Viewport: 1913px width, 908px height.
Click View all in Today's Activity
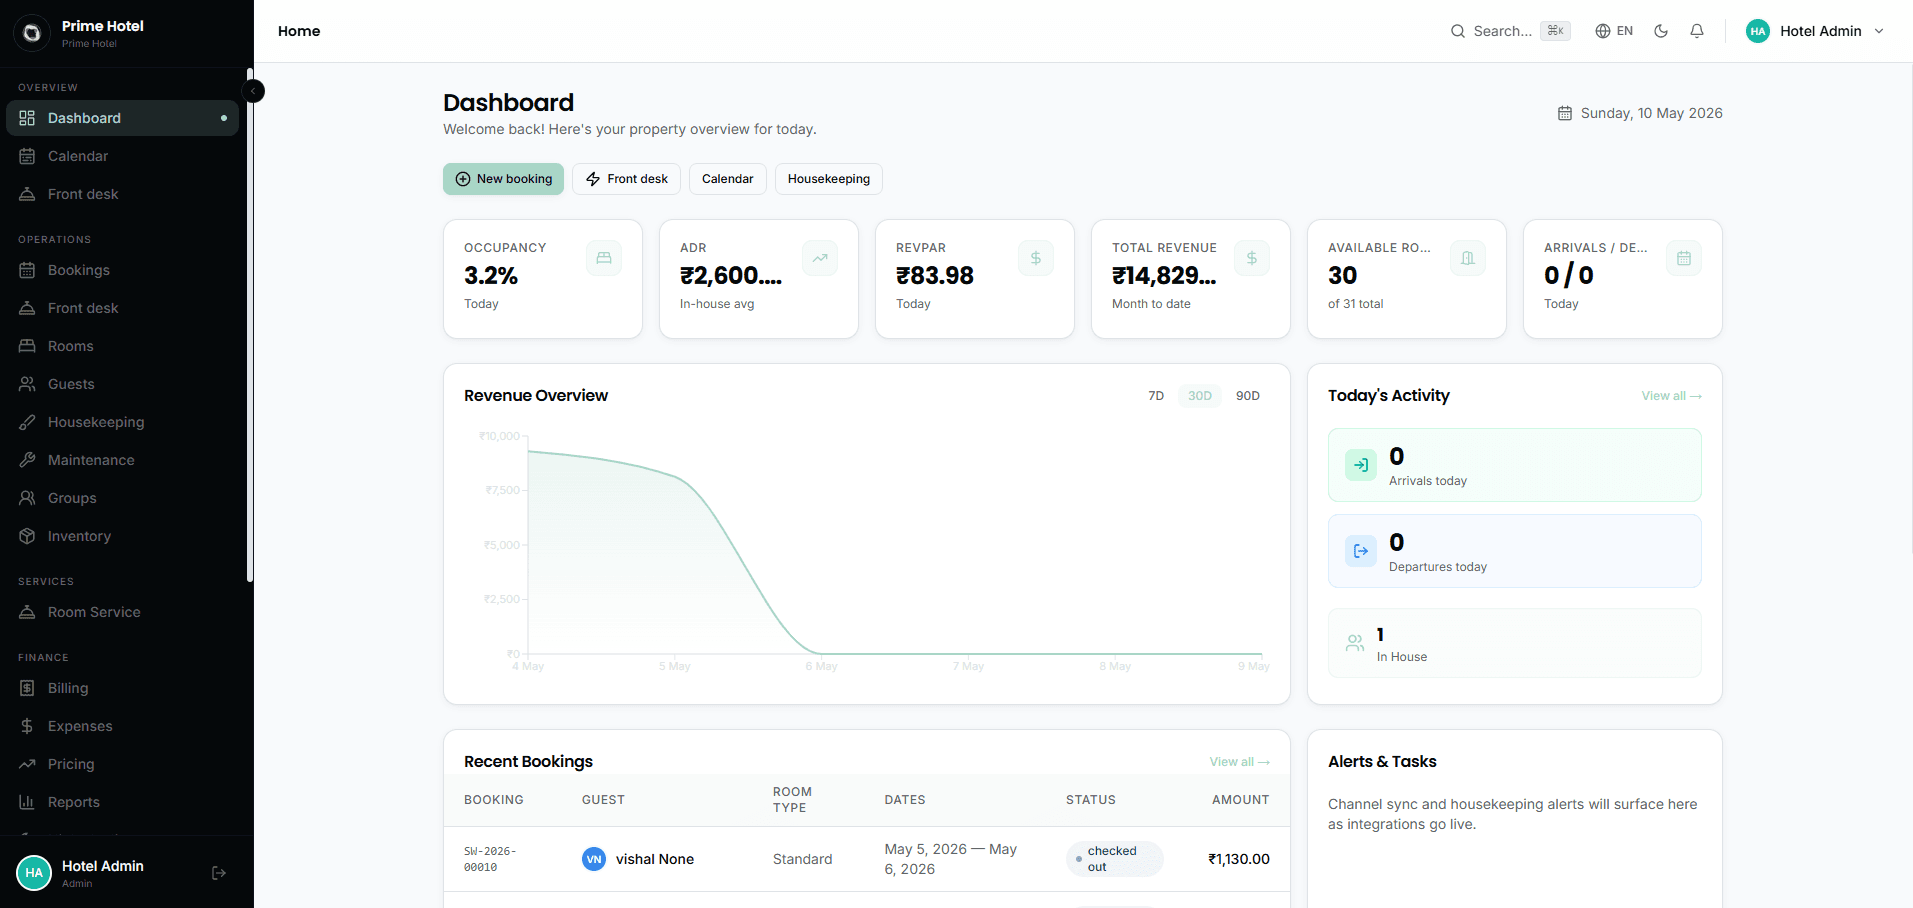[x=1671, y=396]
